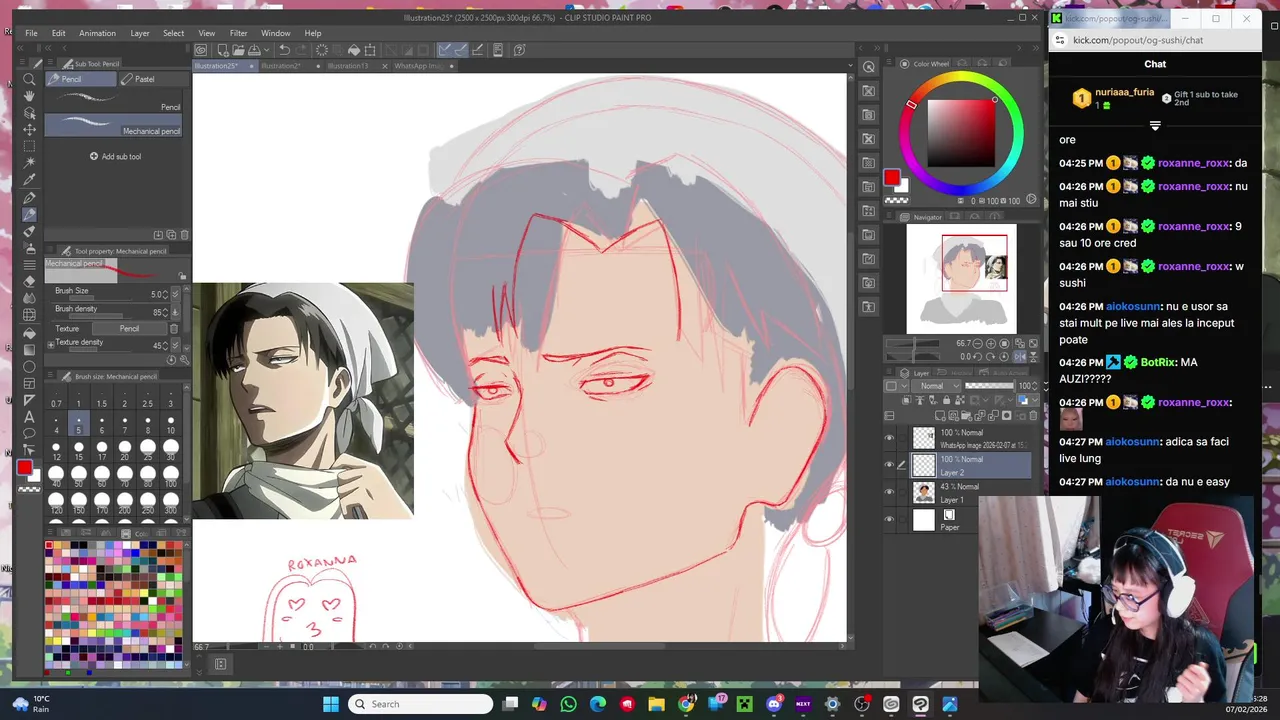Hide Layer 2 with eye icon
The width and height of the screenshot is (1280, 720).
889,465
